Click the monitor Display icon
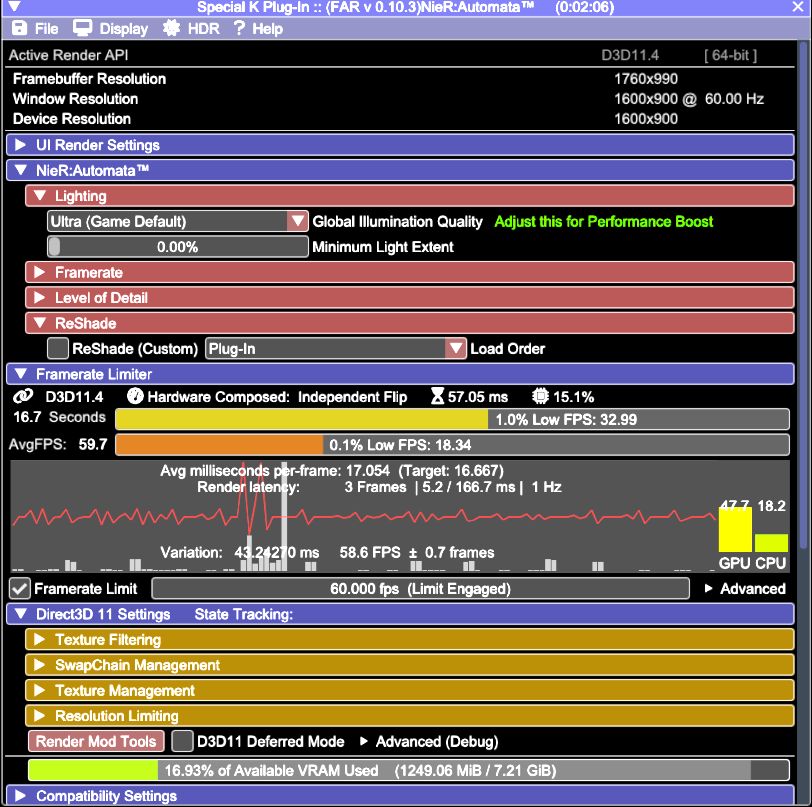 (82, 28)
